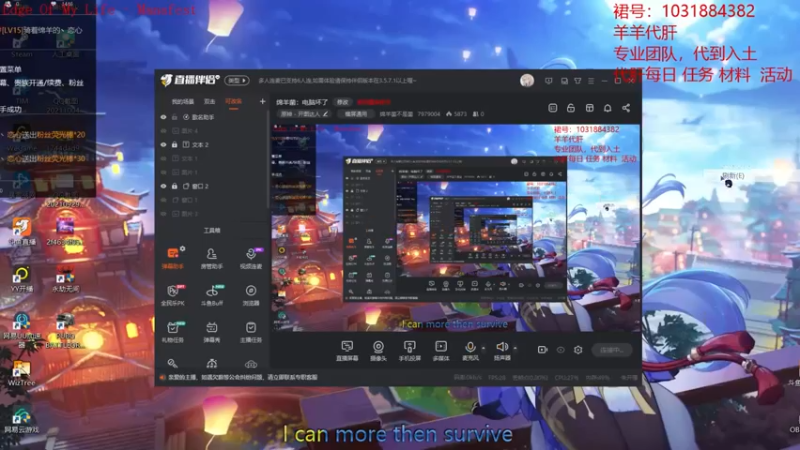Open the 礼物任务 tool
This screenshot has height=450, width=800.
pos(172,332)
